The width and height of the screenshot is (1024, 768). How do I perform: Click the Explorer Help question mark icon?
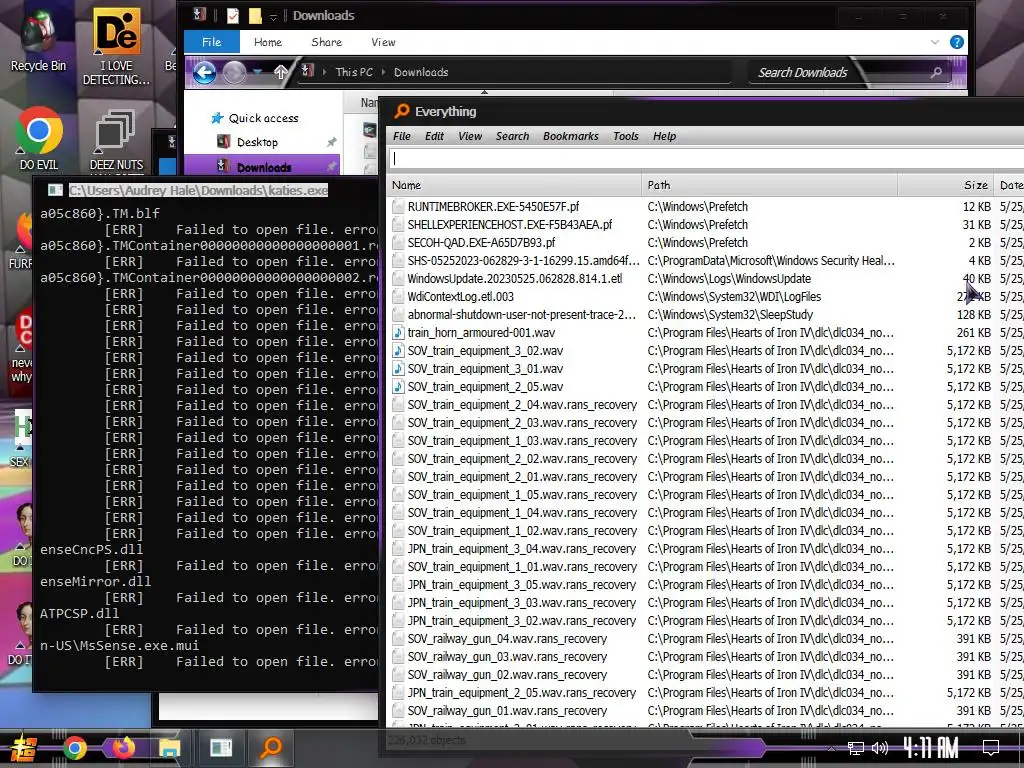click(957, 42)
